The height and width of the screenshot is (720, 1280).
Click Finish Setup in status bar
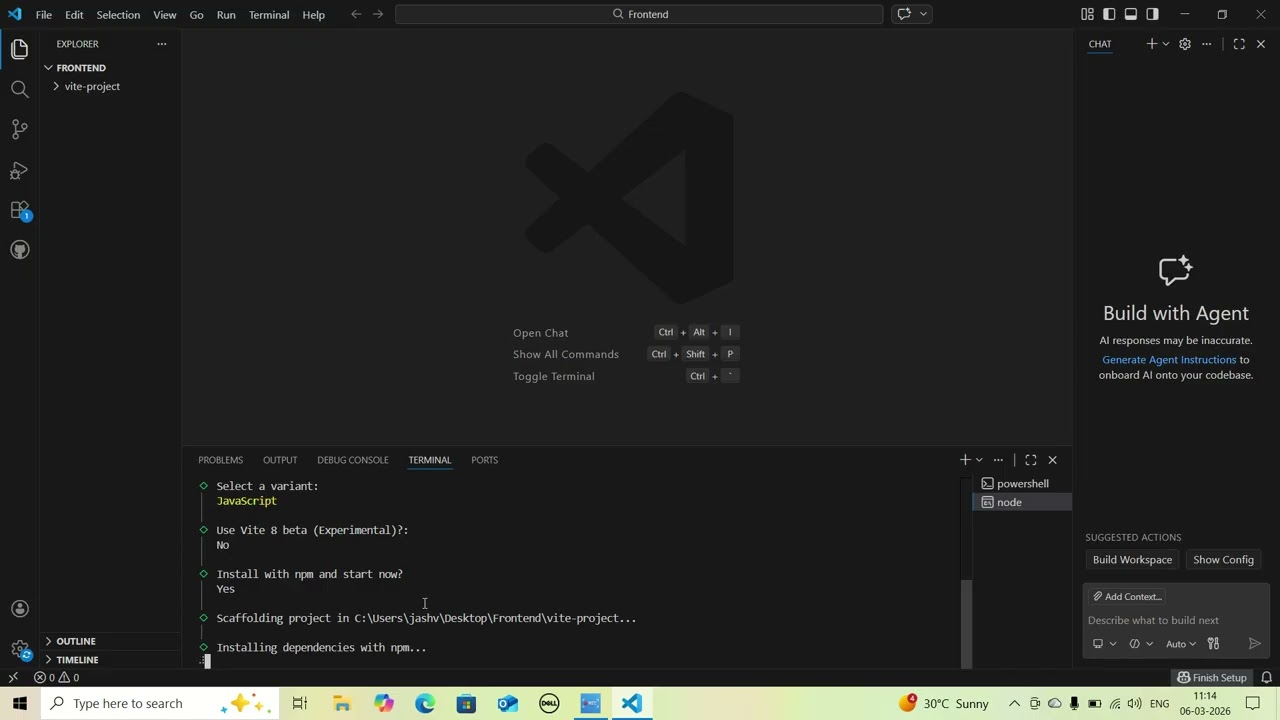point(1212,678)
